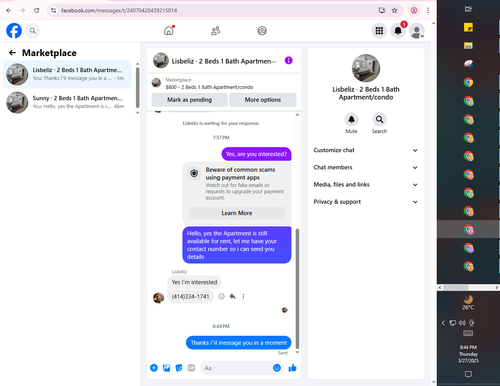Click the address bar URL
Screen dimensions: 500x386
[119, 10]
